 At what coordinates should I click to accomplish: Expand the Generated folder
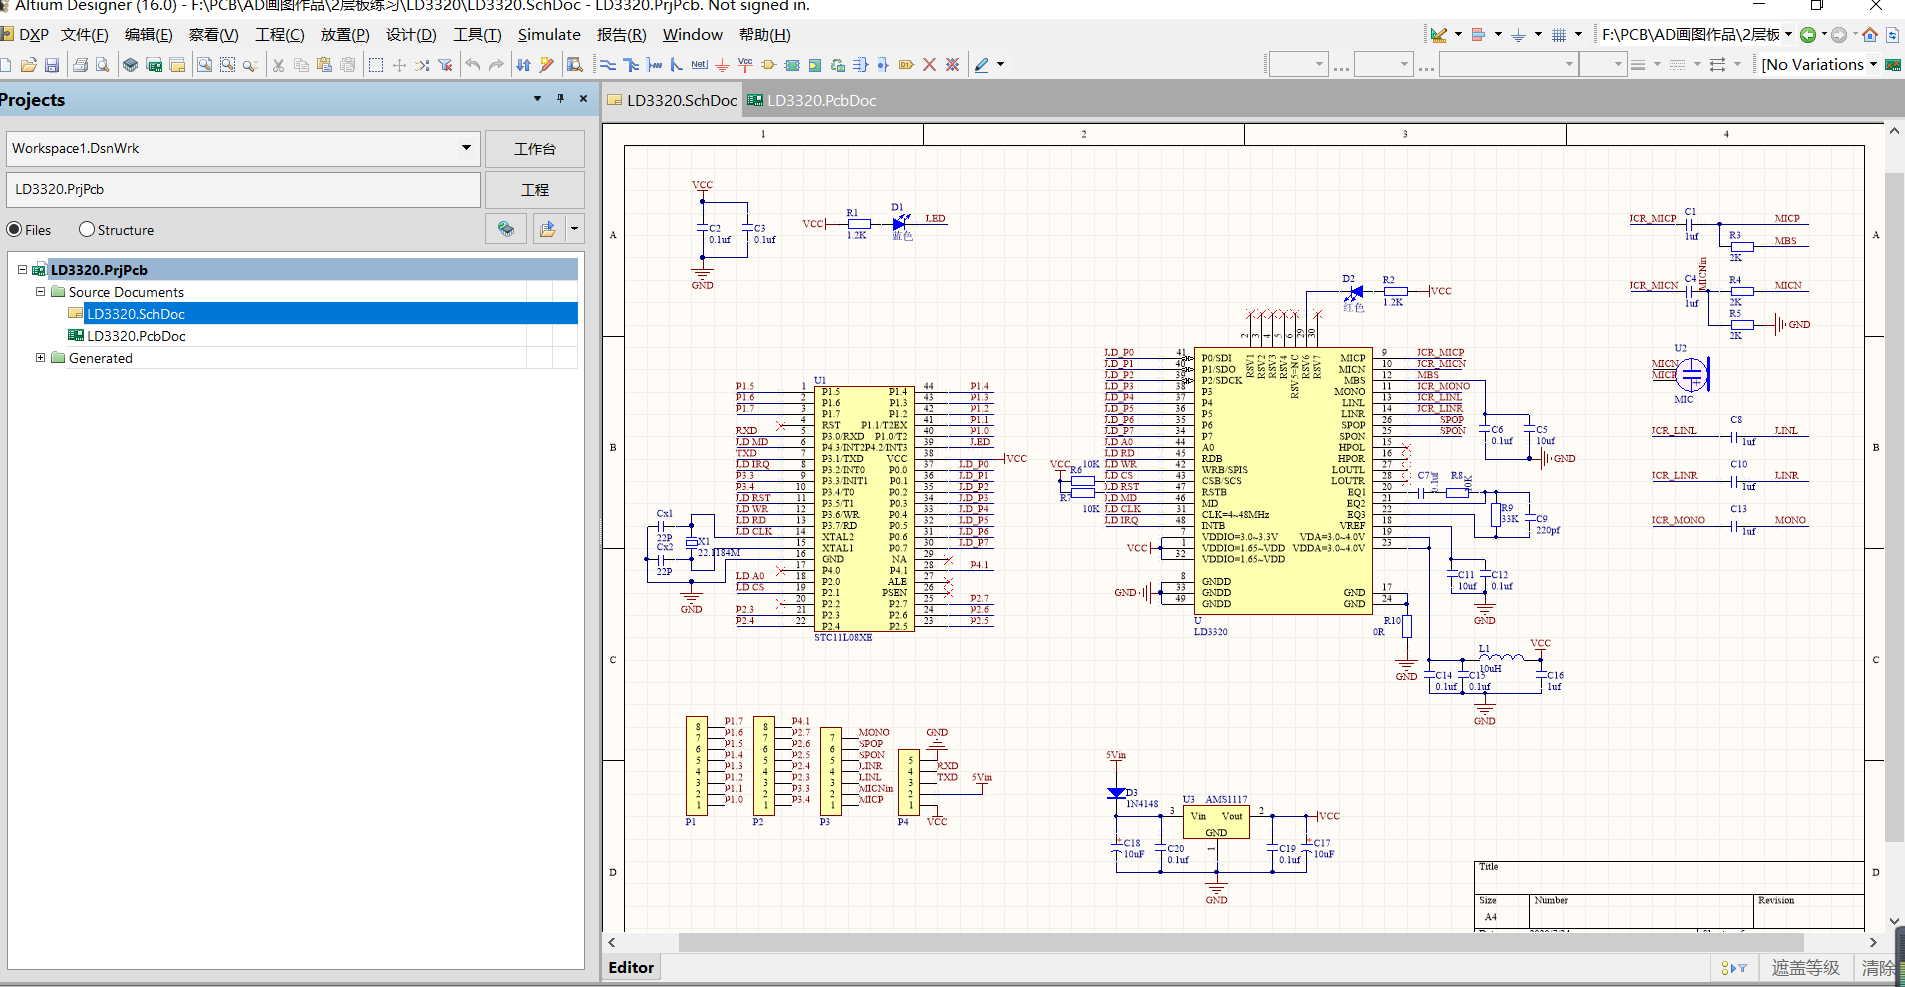click(40, 357)
